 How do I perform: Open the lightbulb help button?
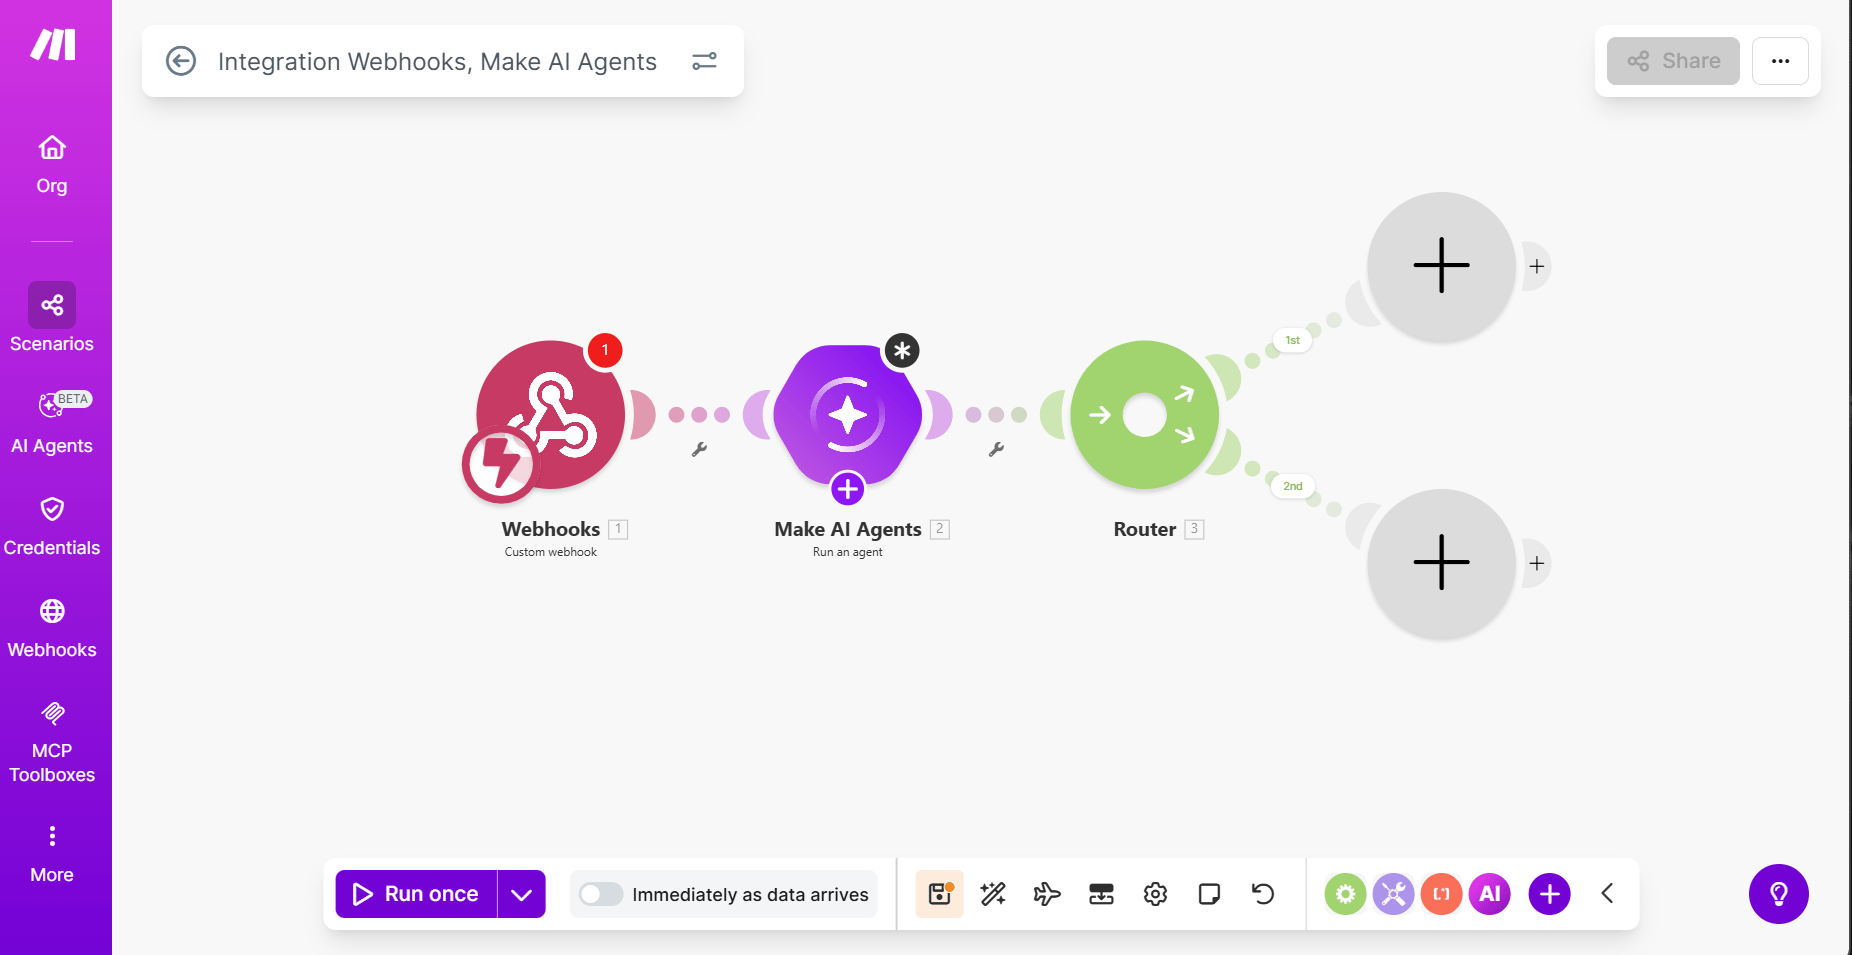click(1779, 894)
